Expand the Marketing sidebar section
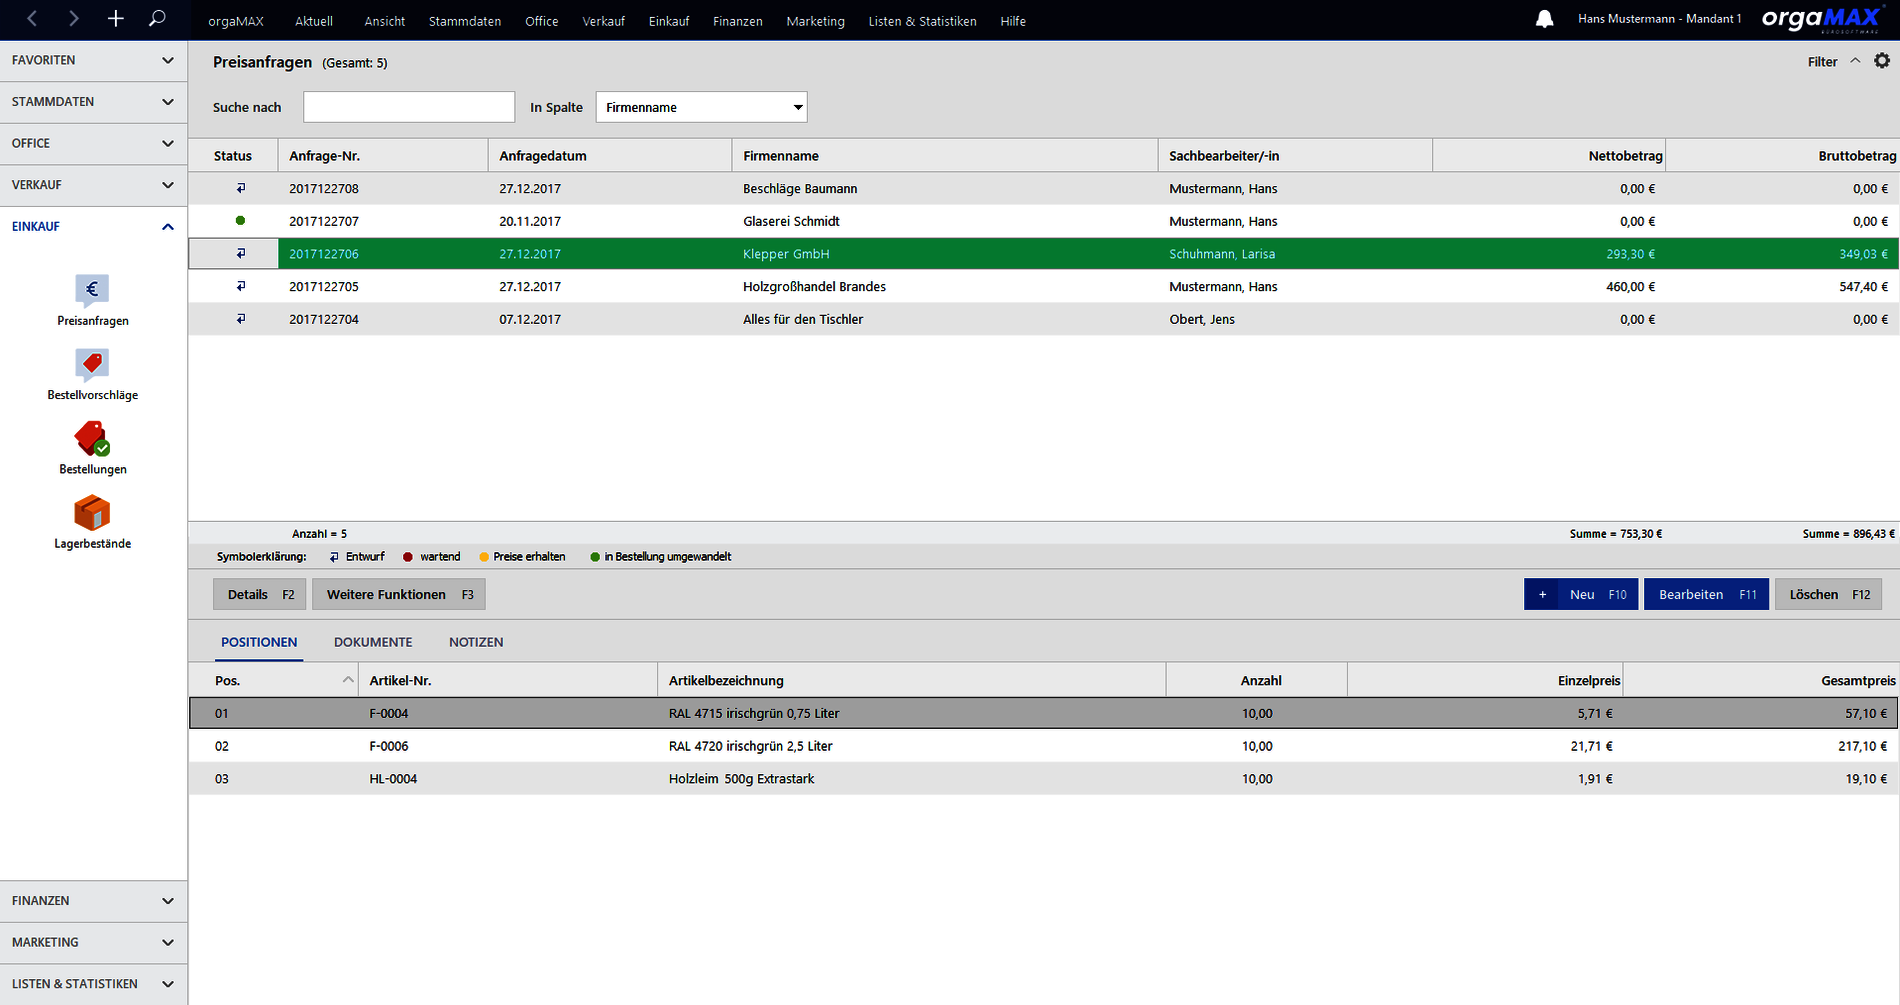 [93, 942]
